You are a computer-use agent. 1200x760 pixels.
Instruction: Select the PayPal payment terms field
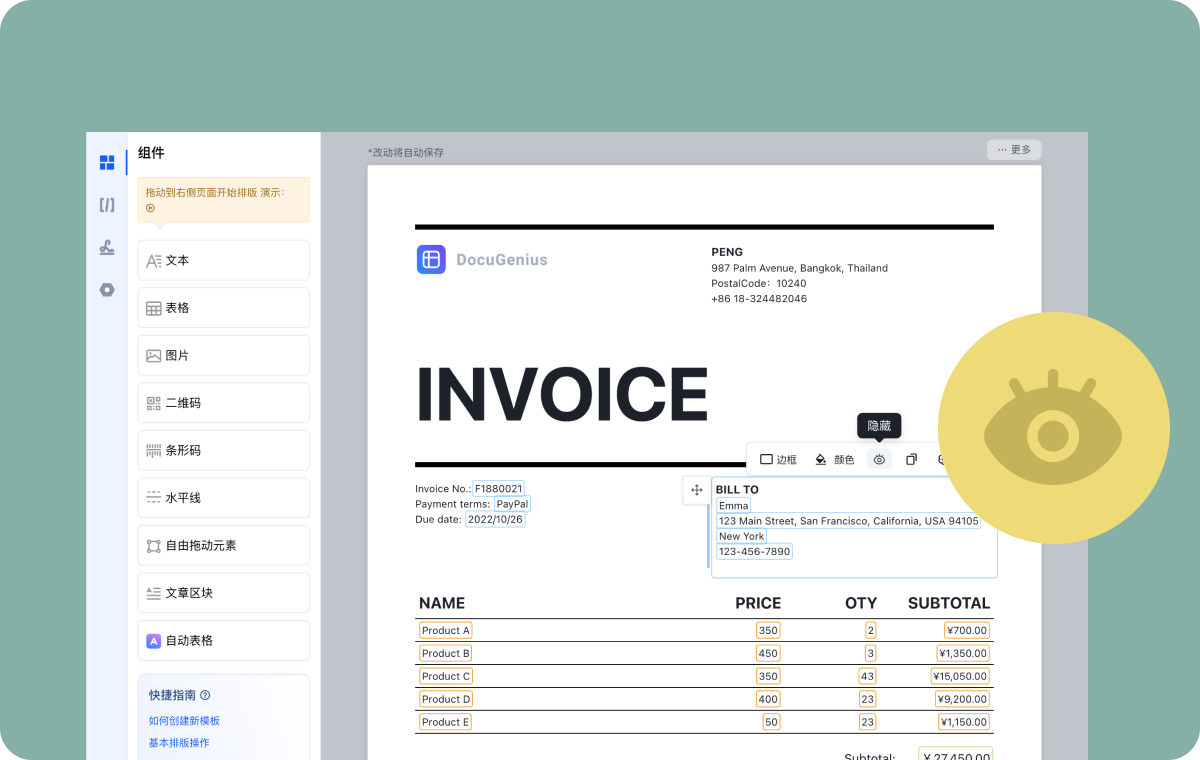512,504
